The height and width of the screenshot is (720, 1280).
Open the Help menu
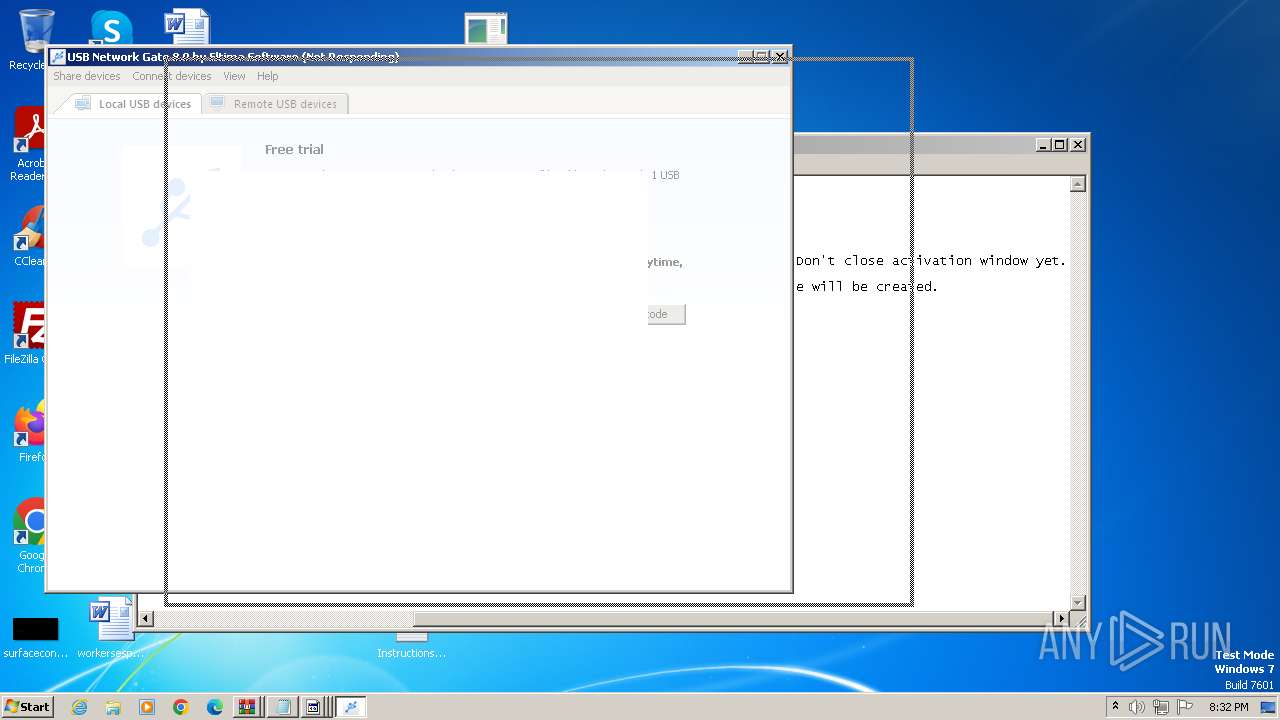coord(267,76)
